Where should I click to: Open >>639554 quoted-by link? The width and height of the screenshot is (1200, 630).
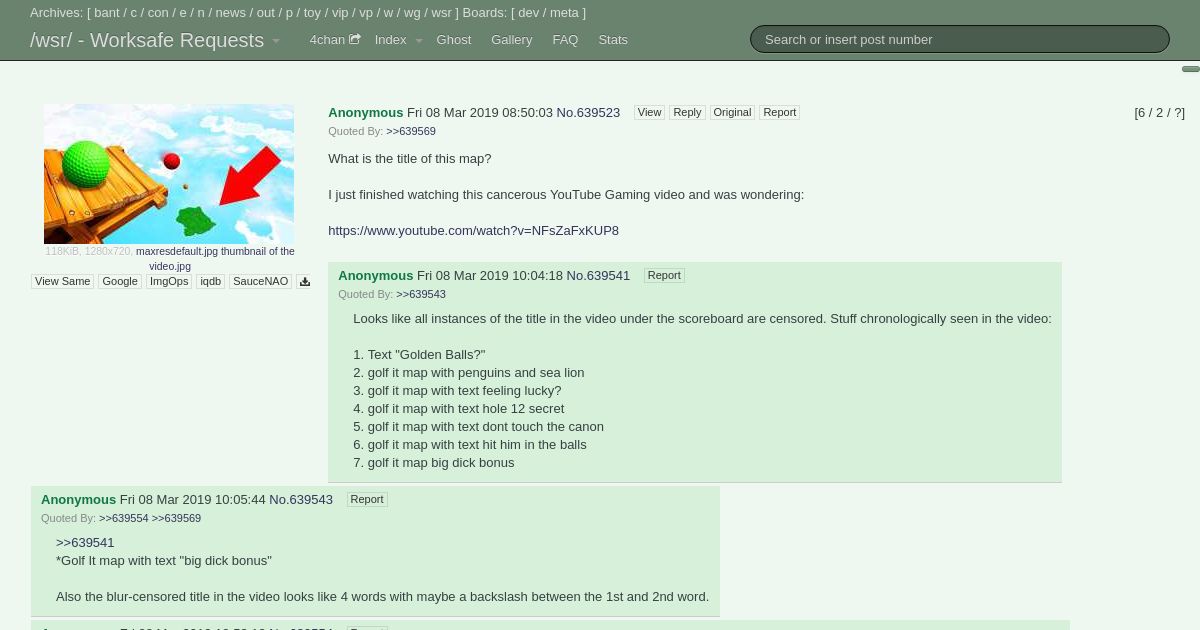(x=124, y=519)
